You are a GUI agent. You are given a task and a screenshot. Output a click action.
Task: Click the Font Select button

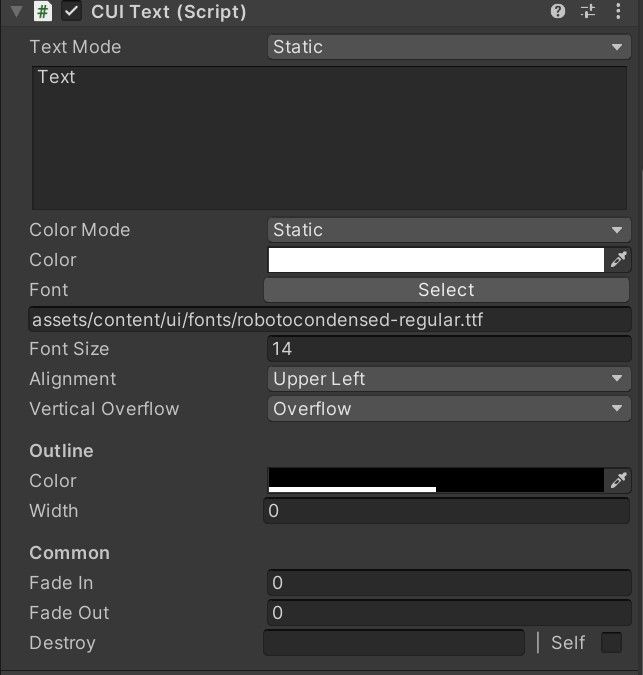point(446,290)
